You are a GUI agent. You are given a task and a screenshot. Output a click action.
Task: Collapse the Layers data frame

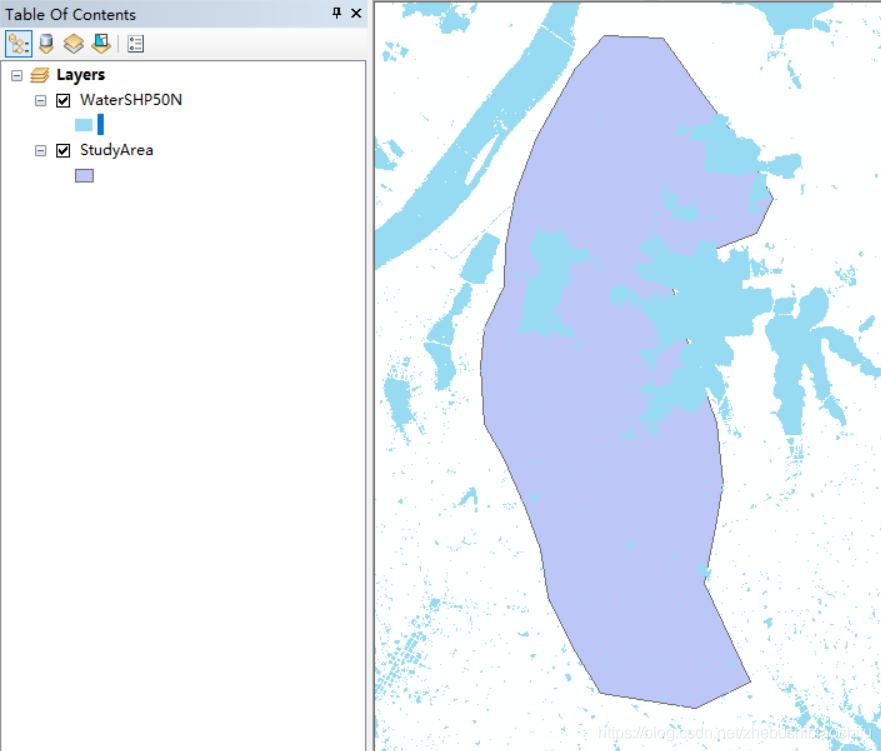[x=15, y=74]
